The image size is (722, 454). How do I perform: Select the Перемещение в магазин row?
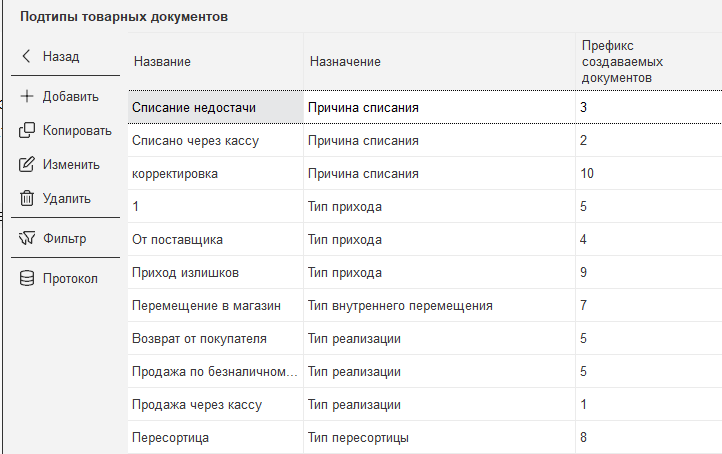[207, 306]
